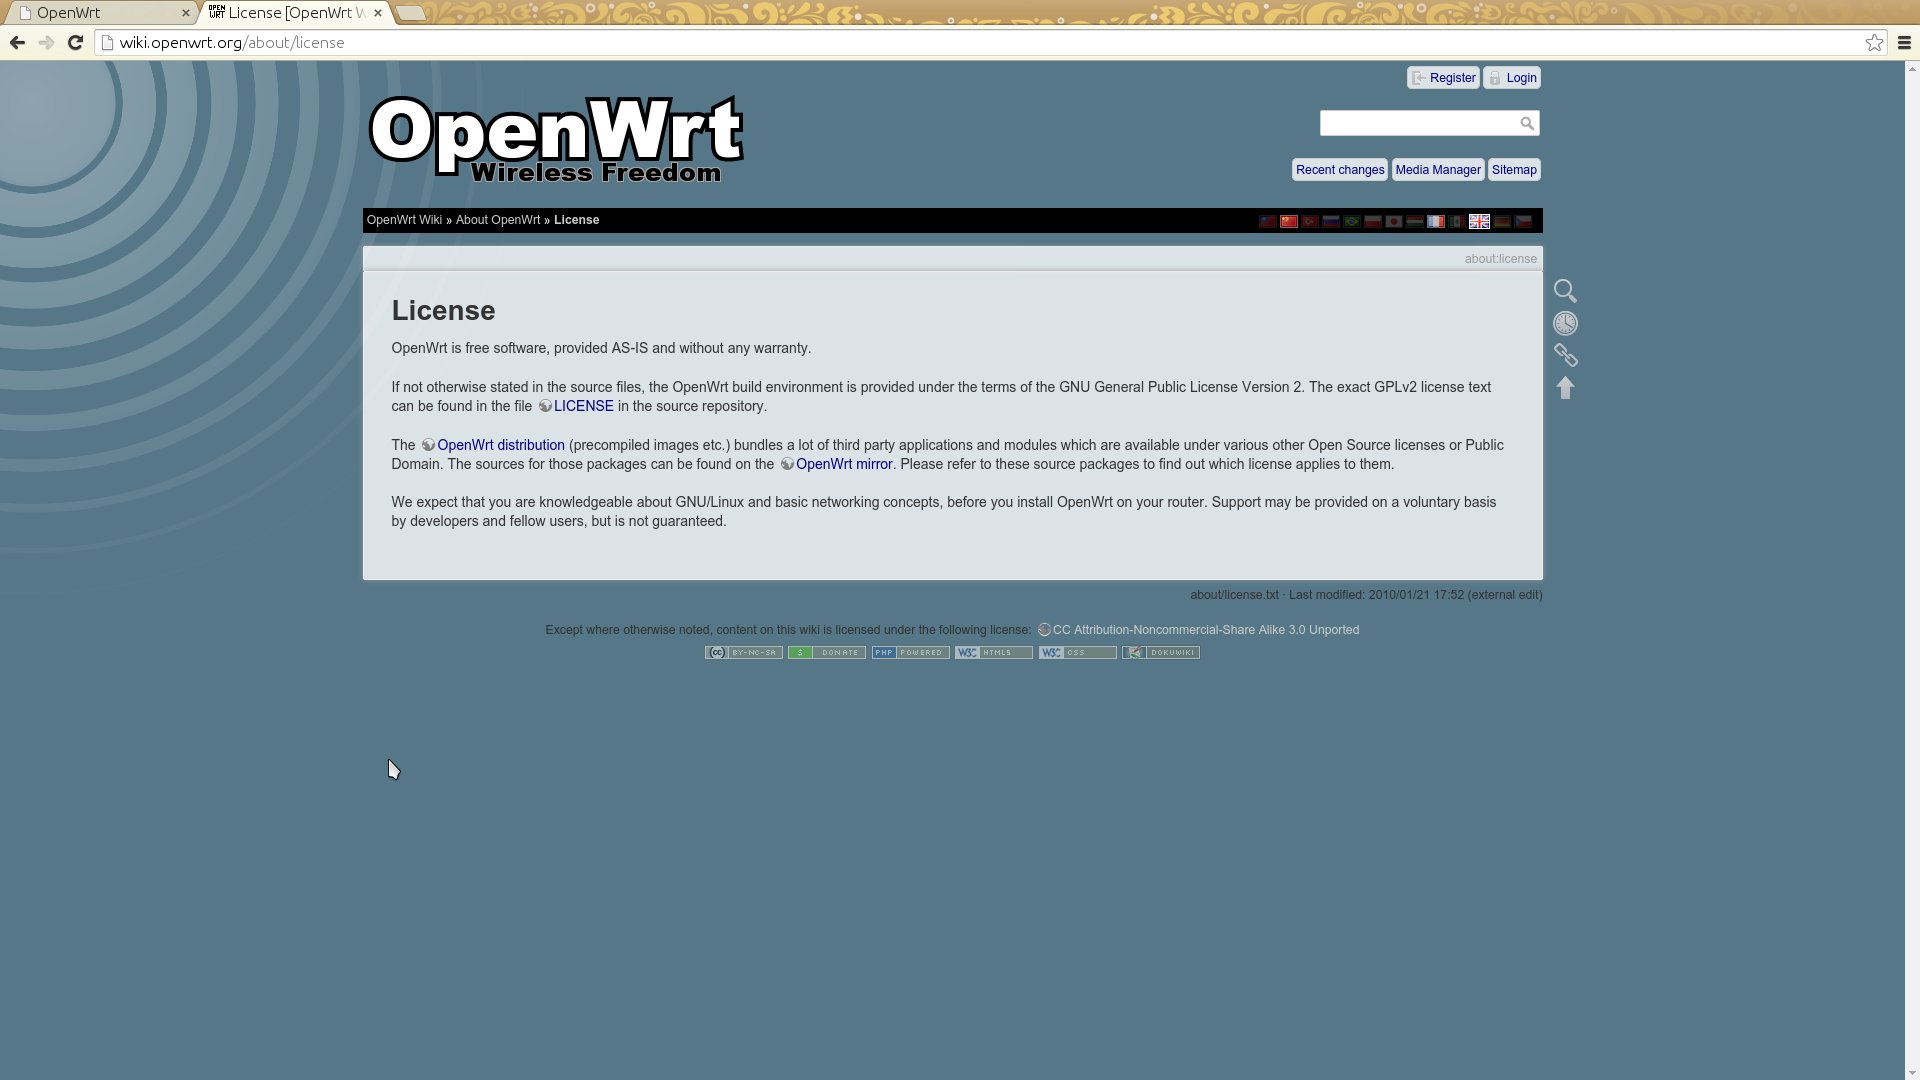Open Media Manager
The image size is (1920, 1080).
pyautogui.click(x=1437, y=170)
